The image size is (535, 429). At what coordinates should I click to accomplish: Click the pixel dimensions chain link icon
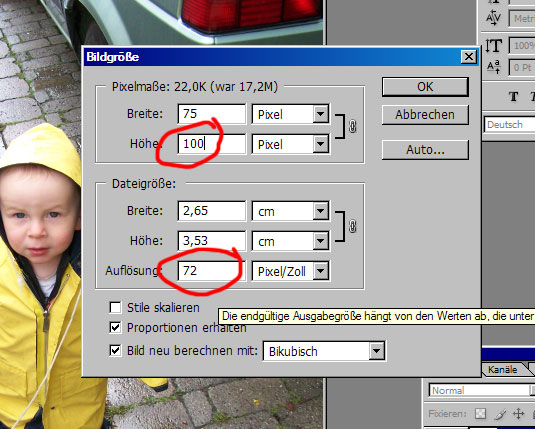[352, 127]
